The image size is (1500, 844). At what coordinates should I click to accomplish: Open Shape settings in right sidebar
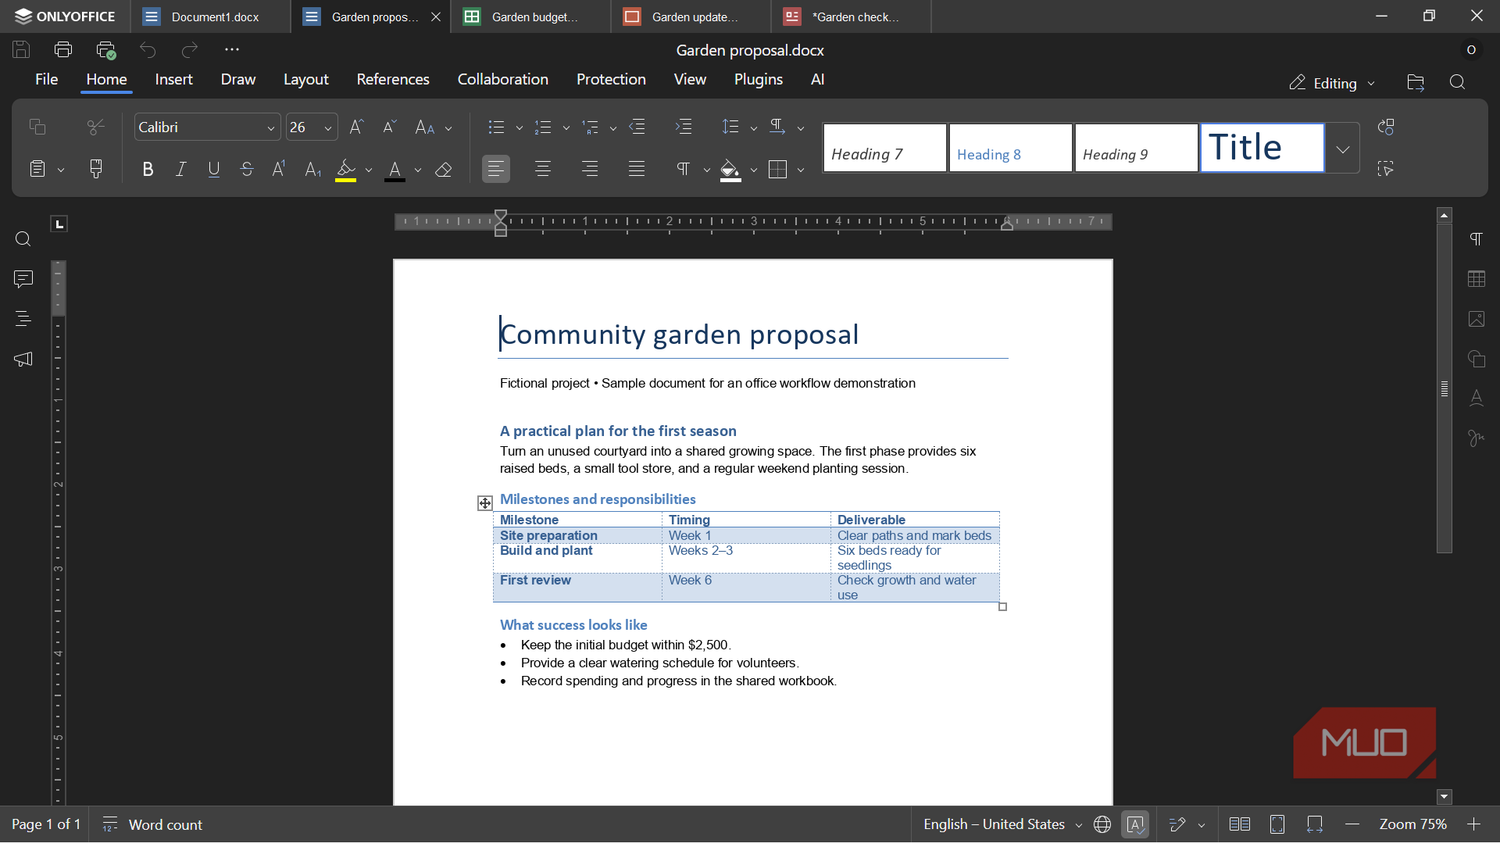coord(1477,359)
